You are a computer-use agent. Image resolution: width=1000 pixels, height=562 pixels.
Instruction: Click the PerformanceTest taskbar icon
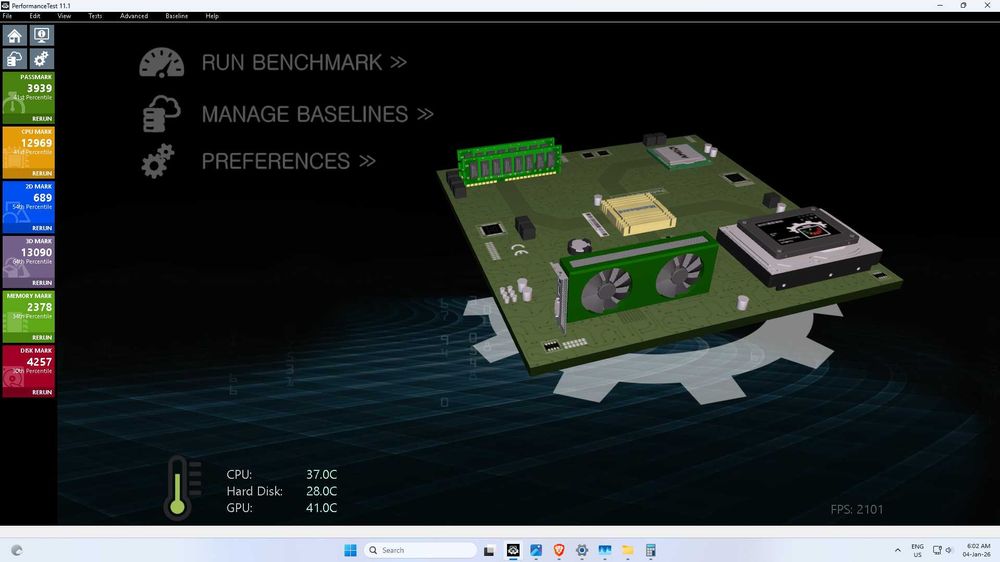click(513, 550)
